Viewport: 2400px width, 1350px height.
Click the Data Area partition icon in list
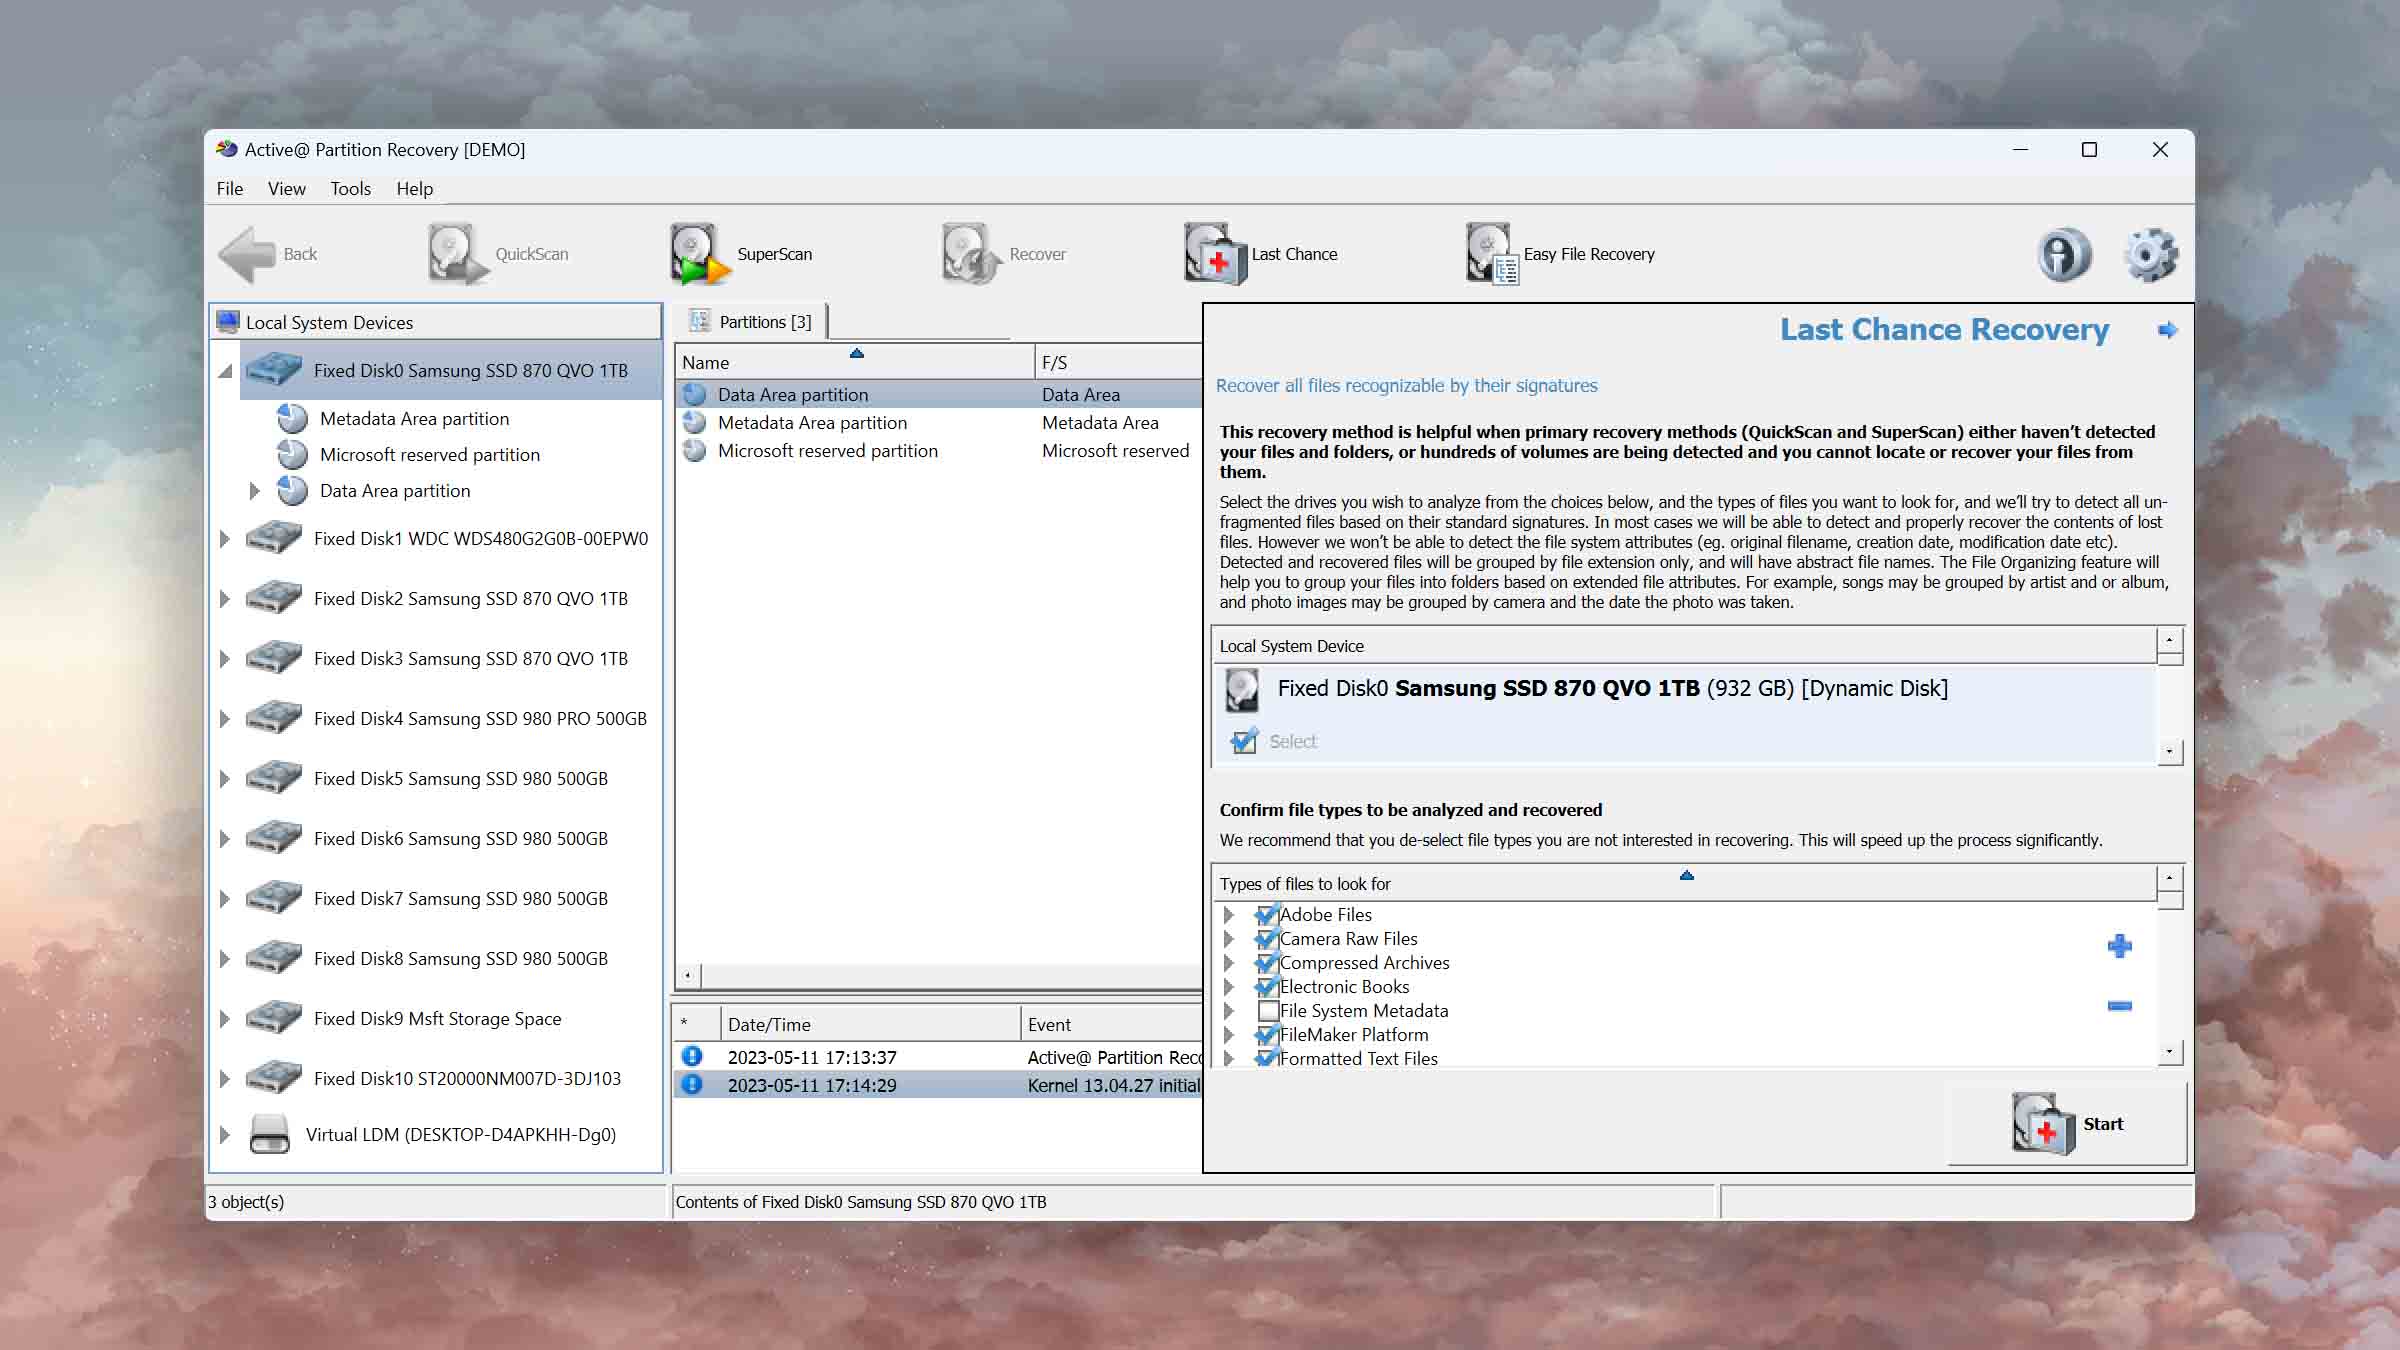[x=695, y=394]
